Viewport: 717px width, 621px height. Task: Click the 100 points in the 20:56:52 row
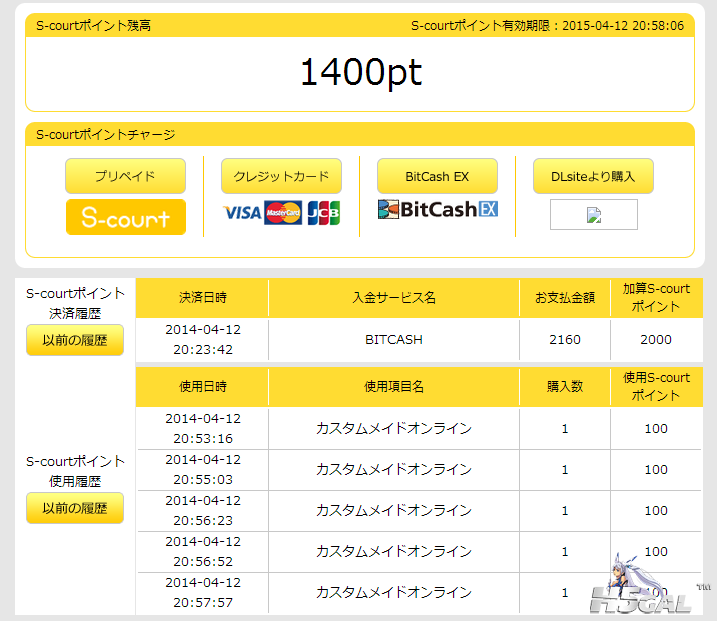click(656, 551)
